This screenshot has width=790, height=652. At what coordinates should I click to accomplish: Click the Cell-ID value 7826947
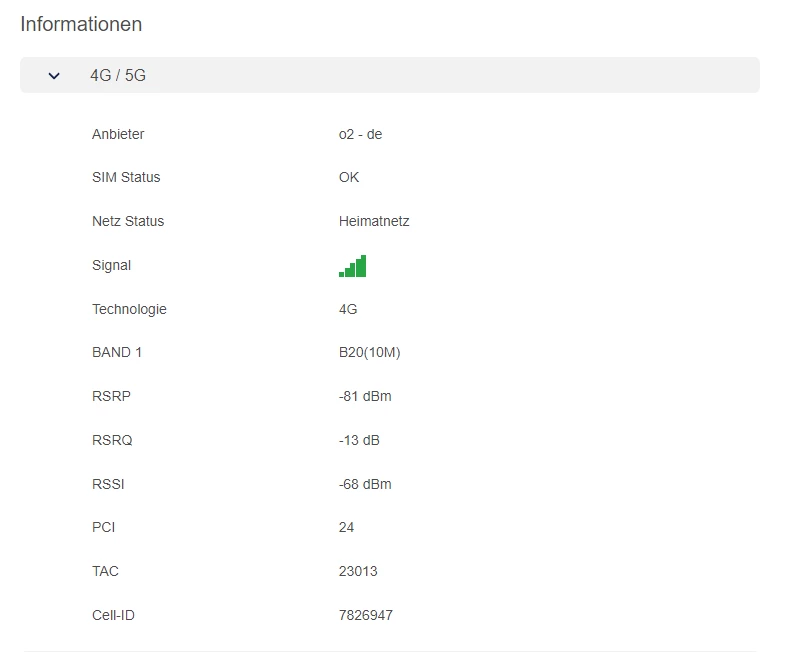coord(365,615)
